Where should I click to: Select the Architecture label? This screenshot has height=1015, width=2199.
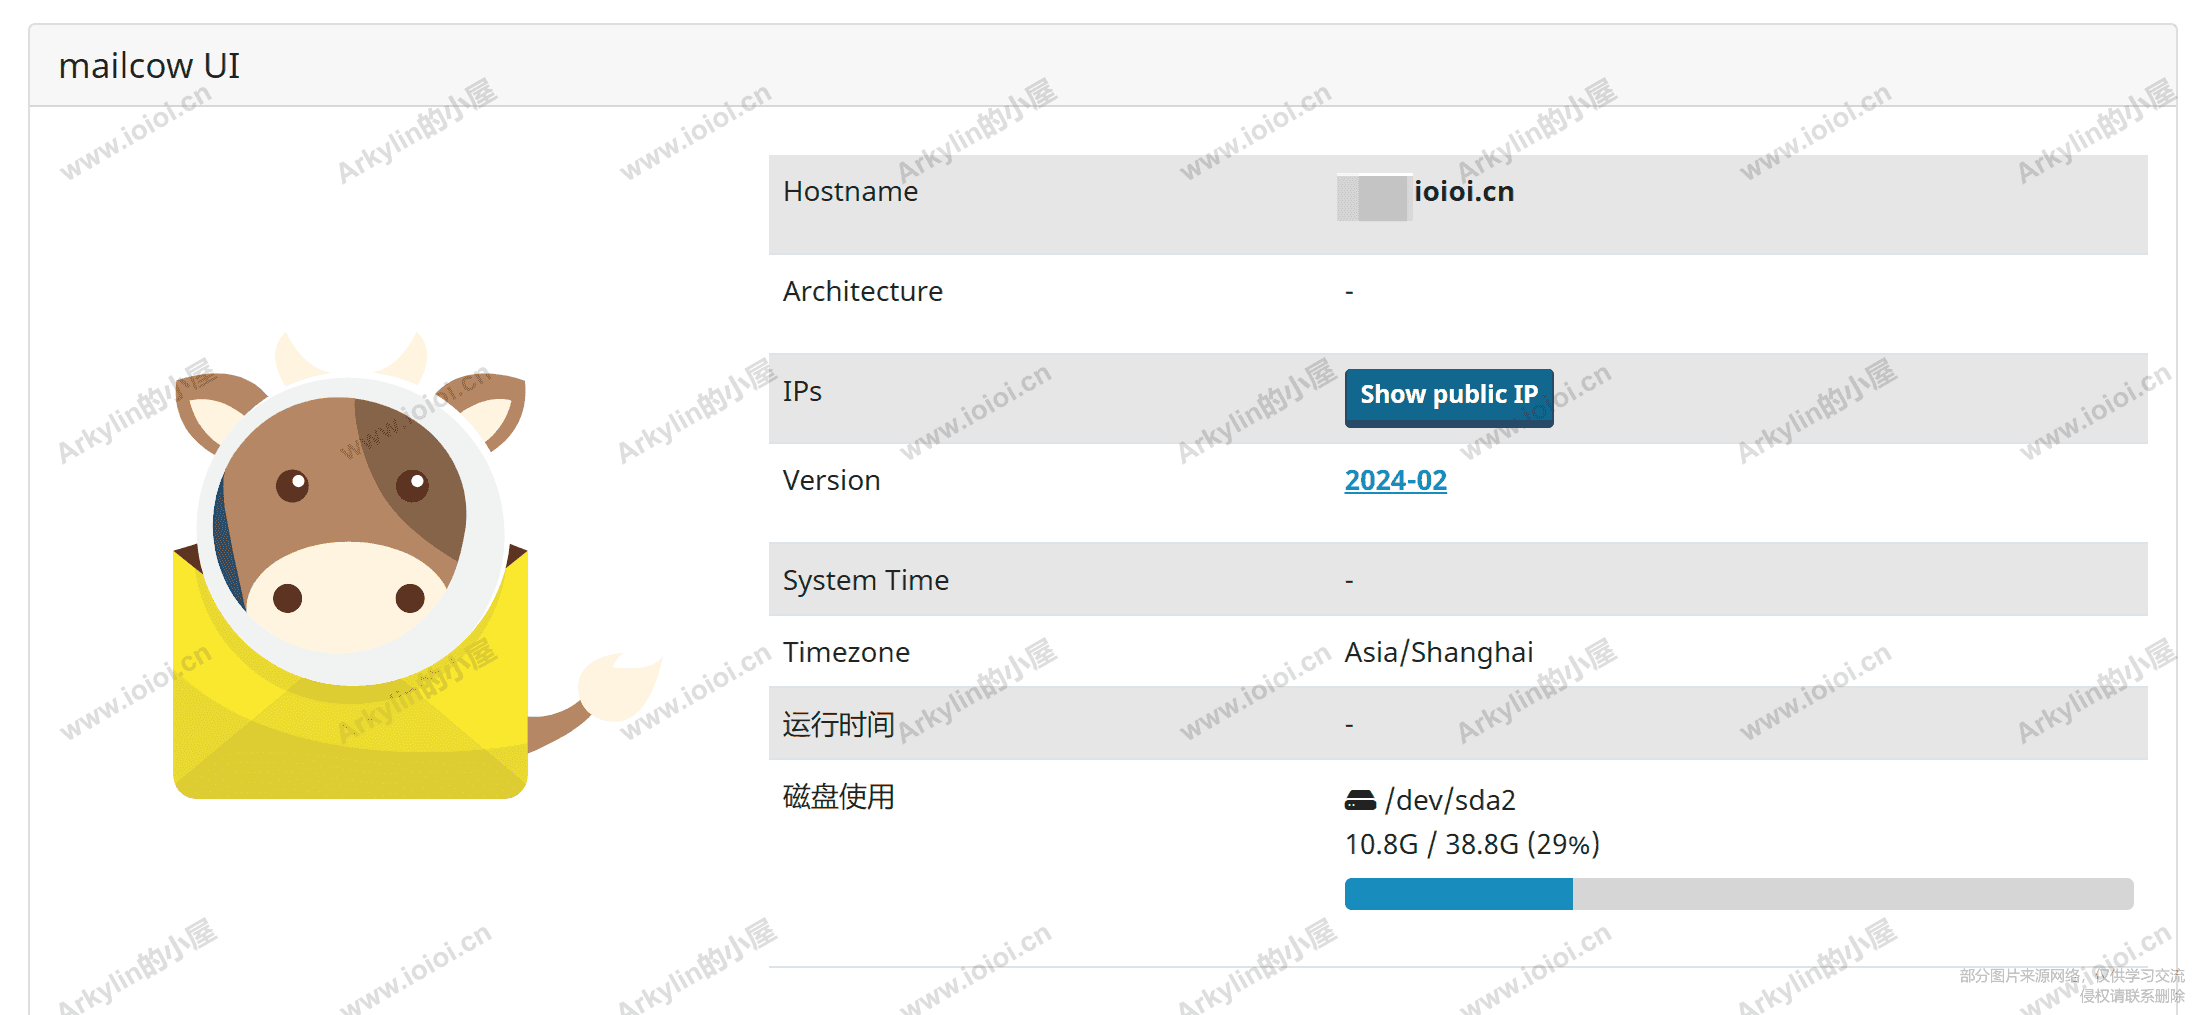click(x=862, y=291)
